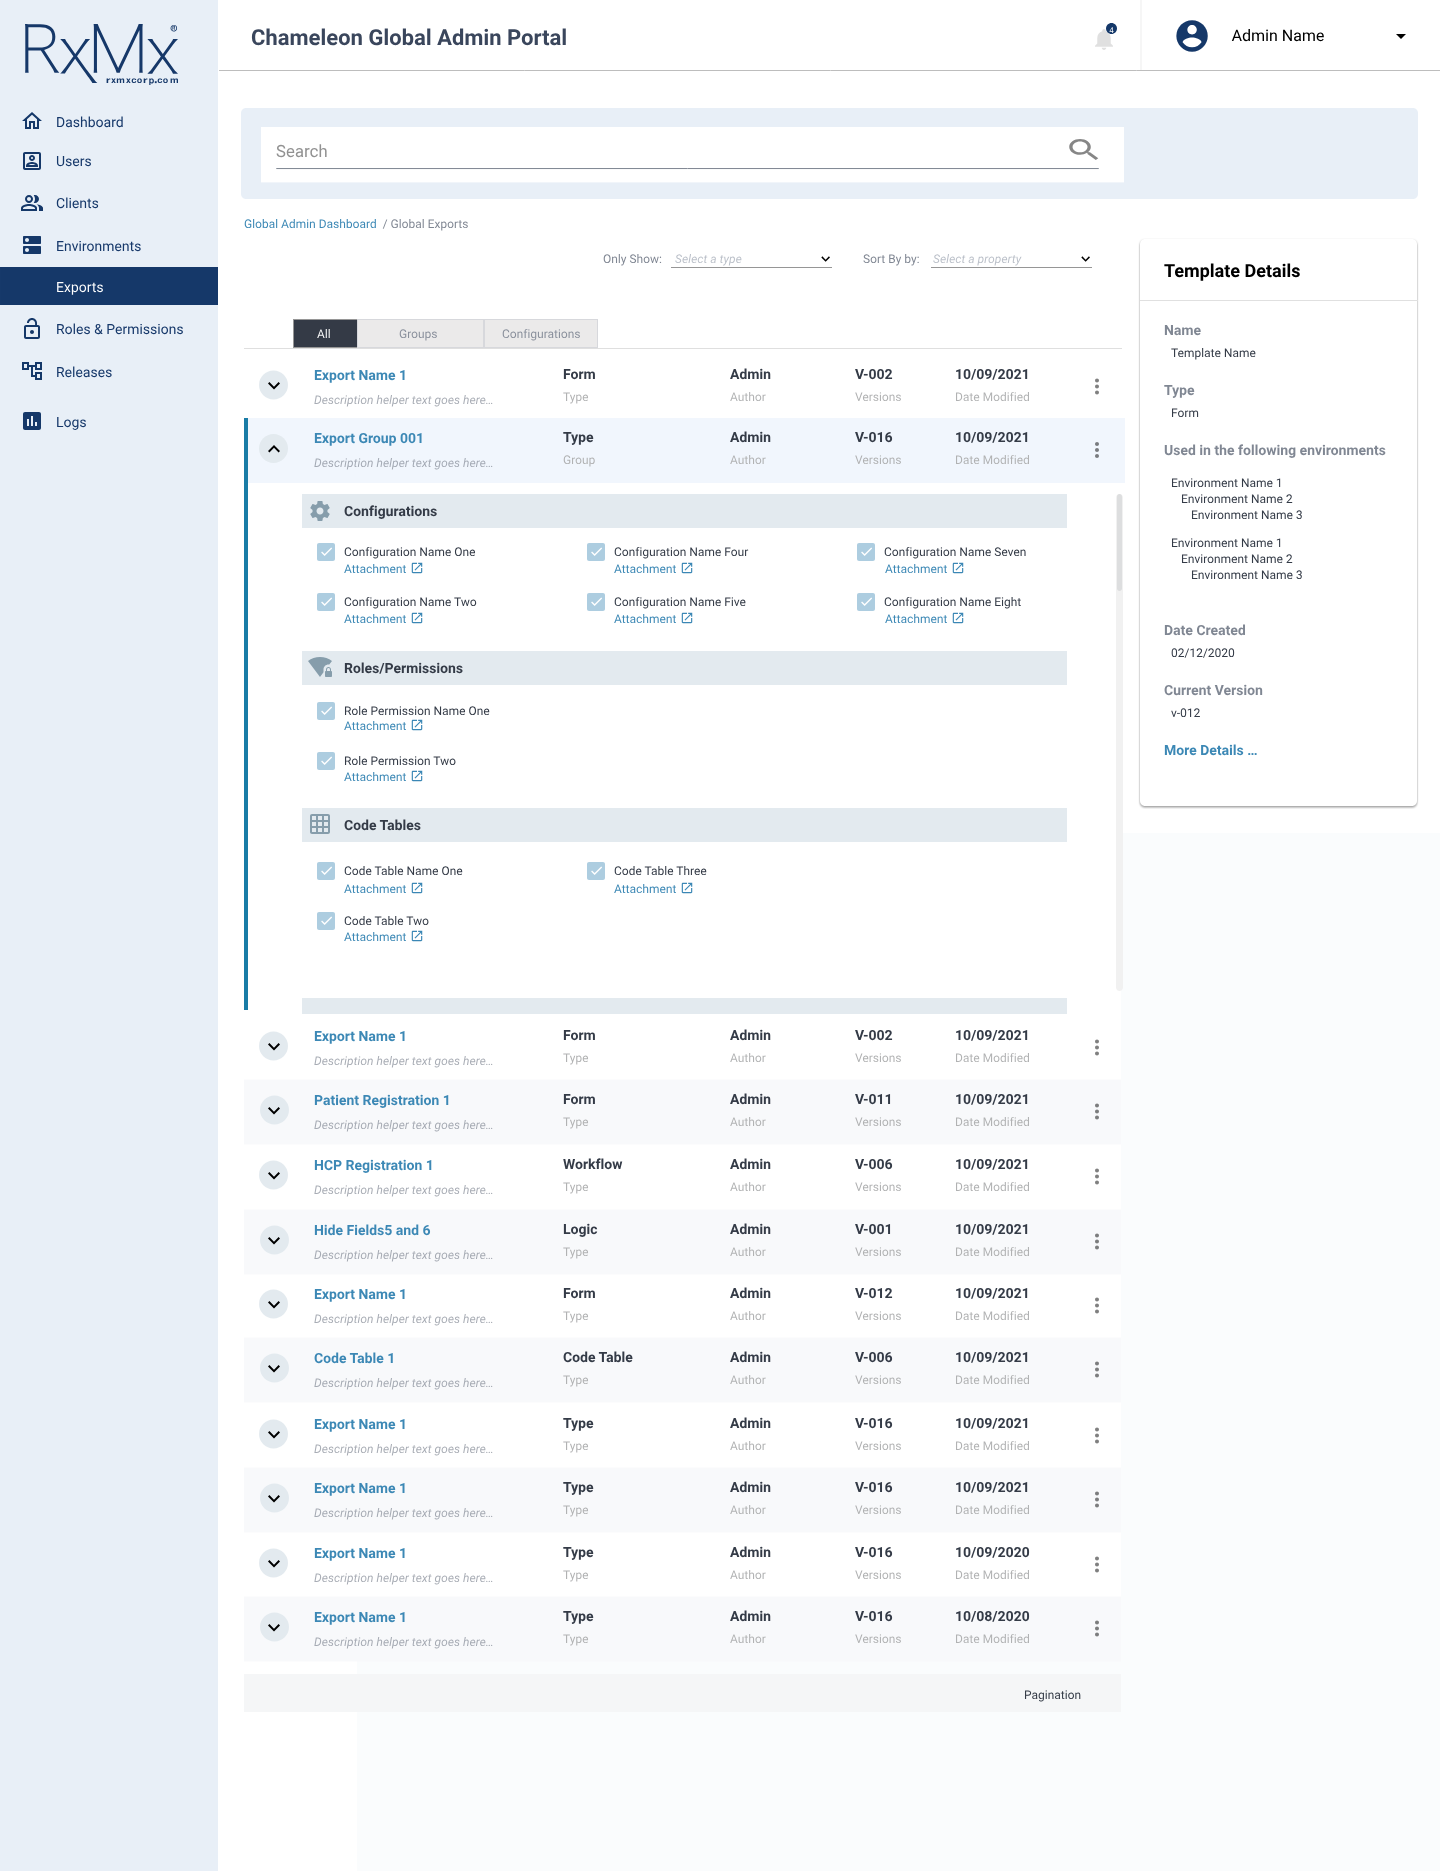The height and width of the screenshot is (1871, 1440).
Task: Open Environments in the sidebar menu
Action: click(x=98, y=246)
